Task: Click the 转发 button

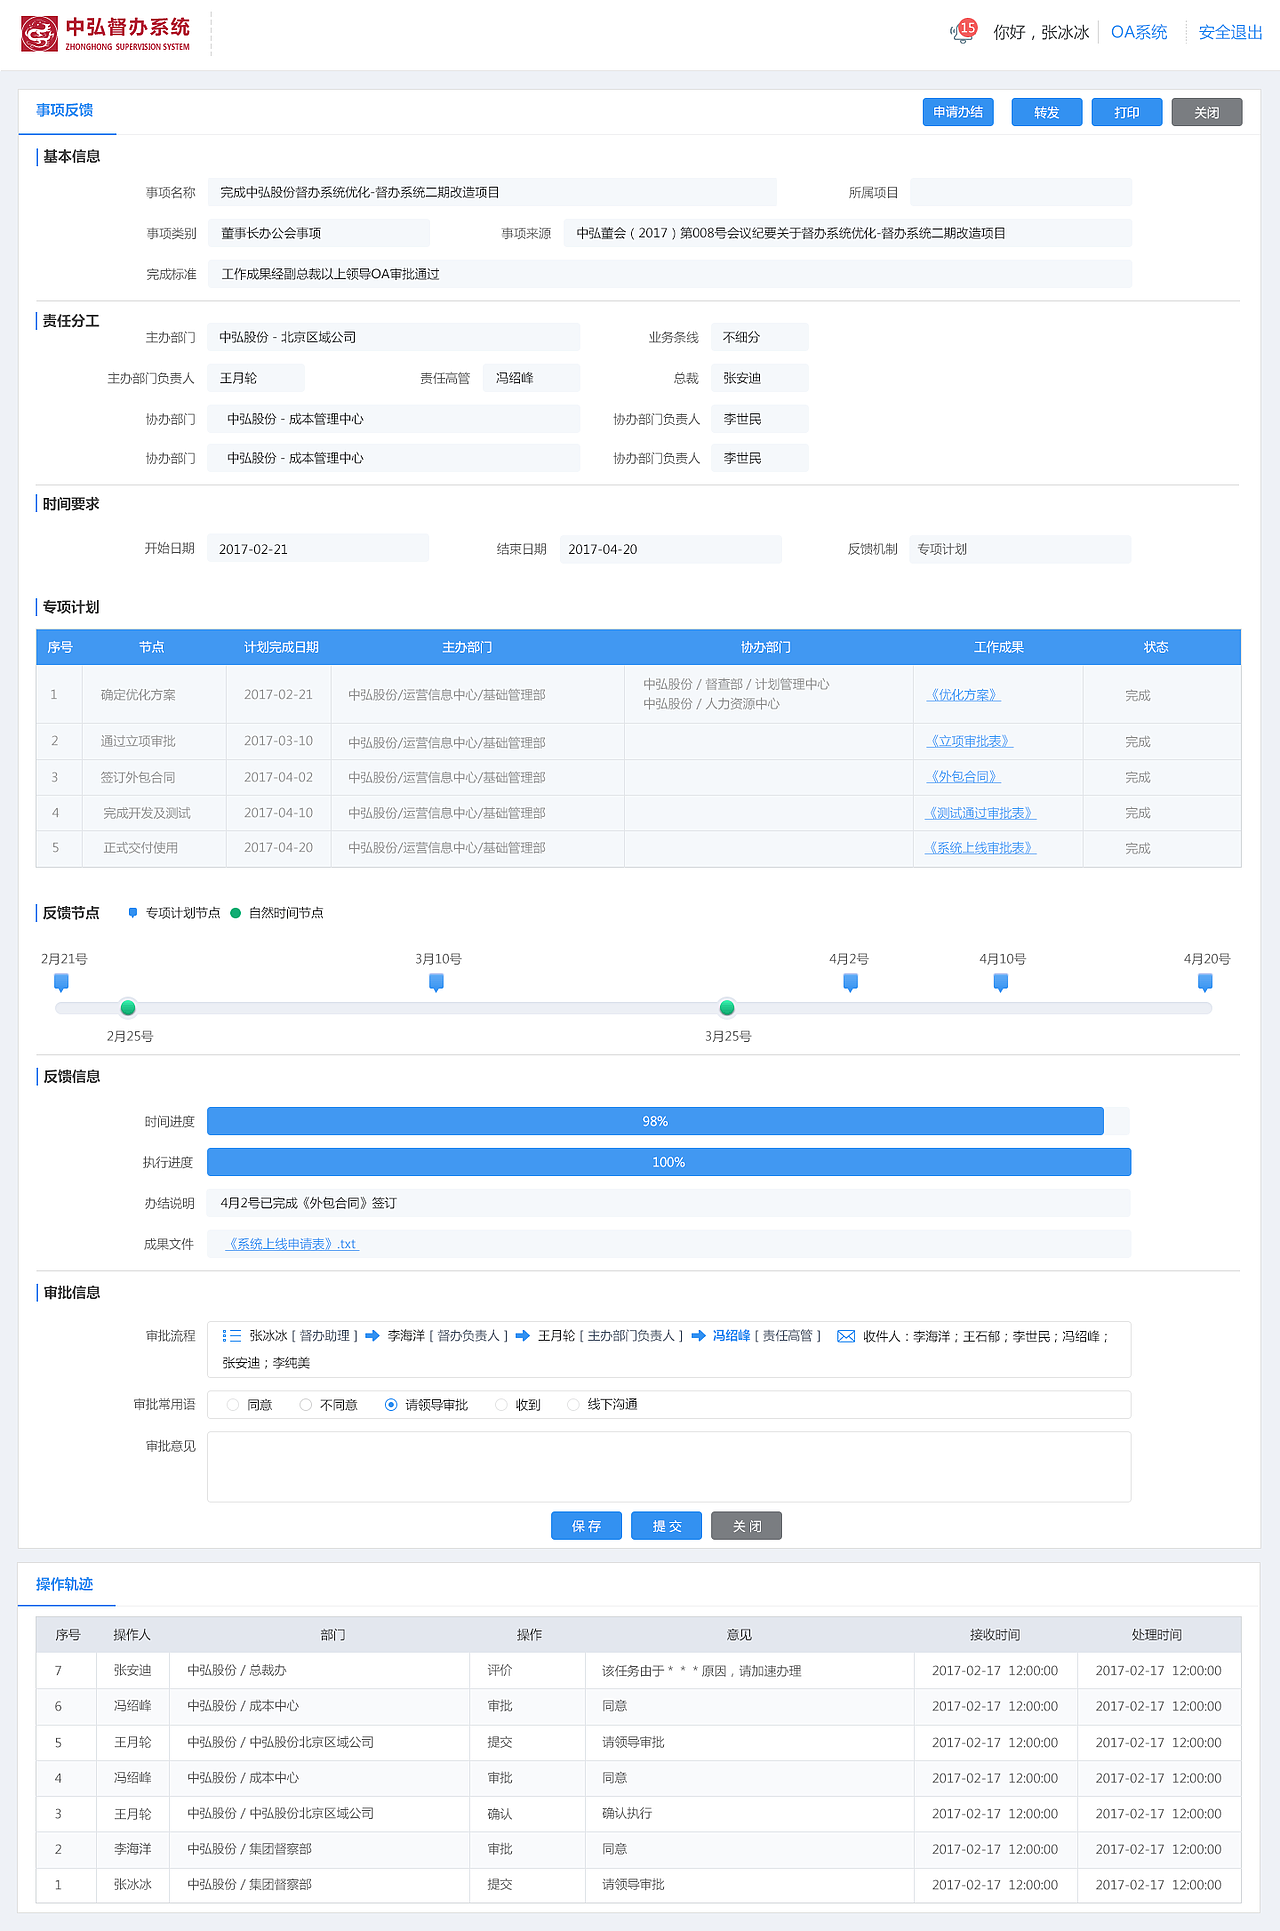Action: point(1047,112)
